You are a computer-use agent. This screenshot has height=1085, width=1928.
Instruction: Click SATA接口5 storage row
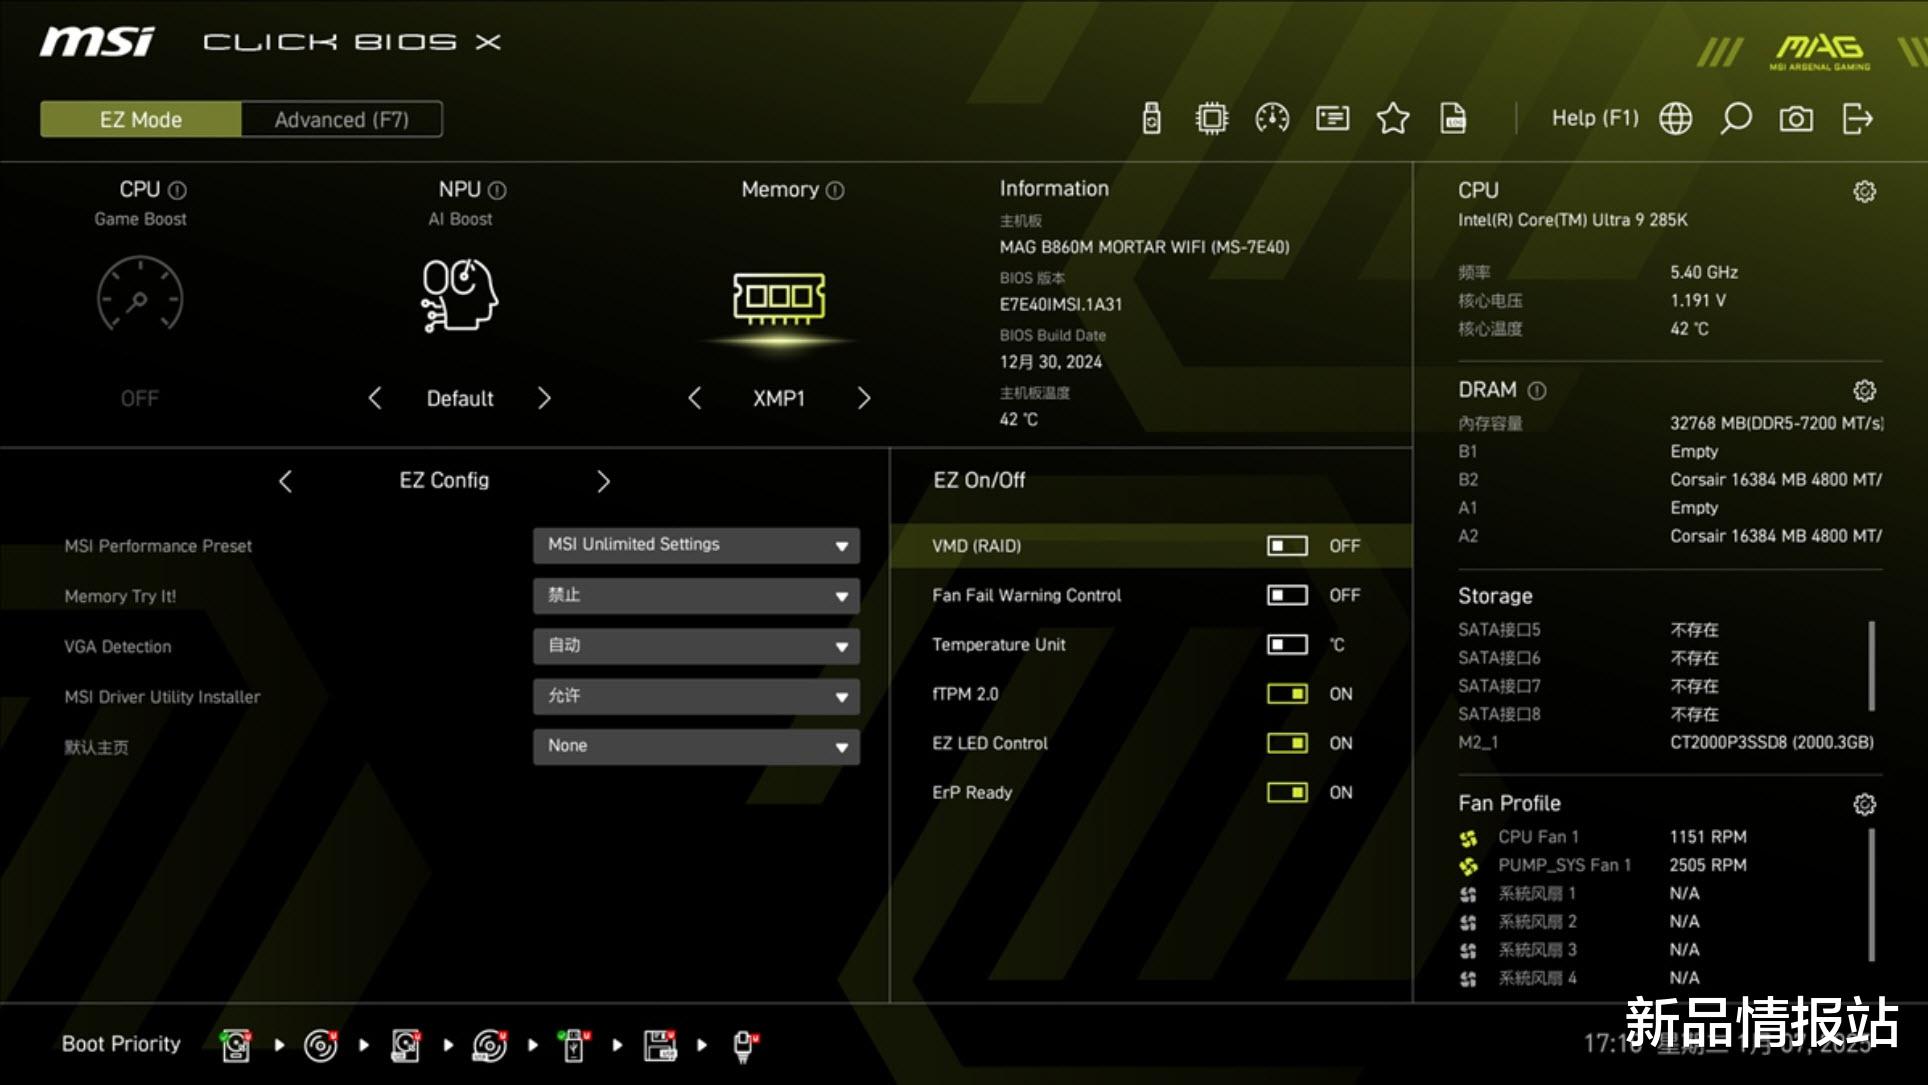click(x=1590, y=630)
